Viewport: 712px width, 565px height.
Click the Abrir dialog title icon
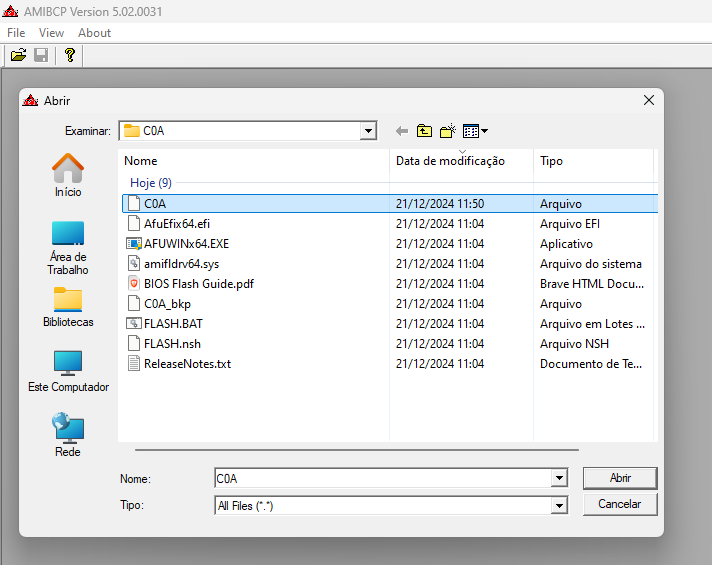click(30, 100)
